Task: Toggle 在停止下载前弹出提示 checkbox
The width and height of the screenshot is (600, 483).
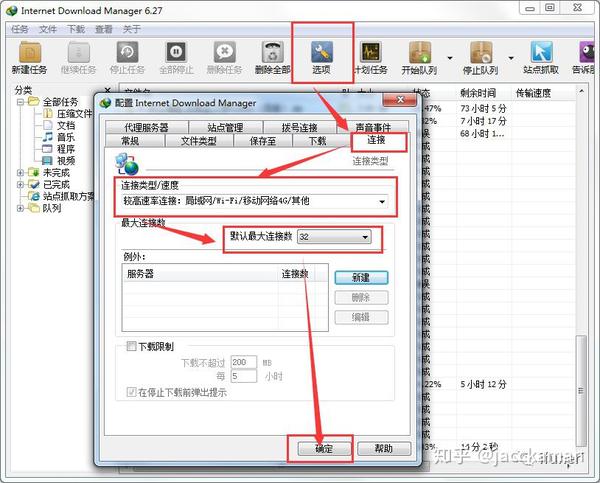Action: click(x=131, y=392)
